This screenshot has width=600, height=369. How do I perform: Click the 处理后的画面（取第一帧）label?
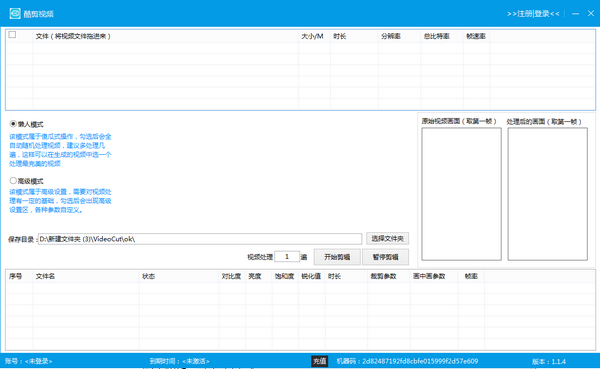(544, 122)
